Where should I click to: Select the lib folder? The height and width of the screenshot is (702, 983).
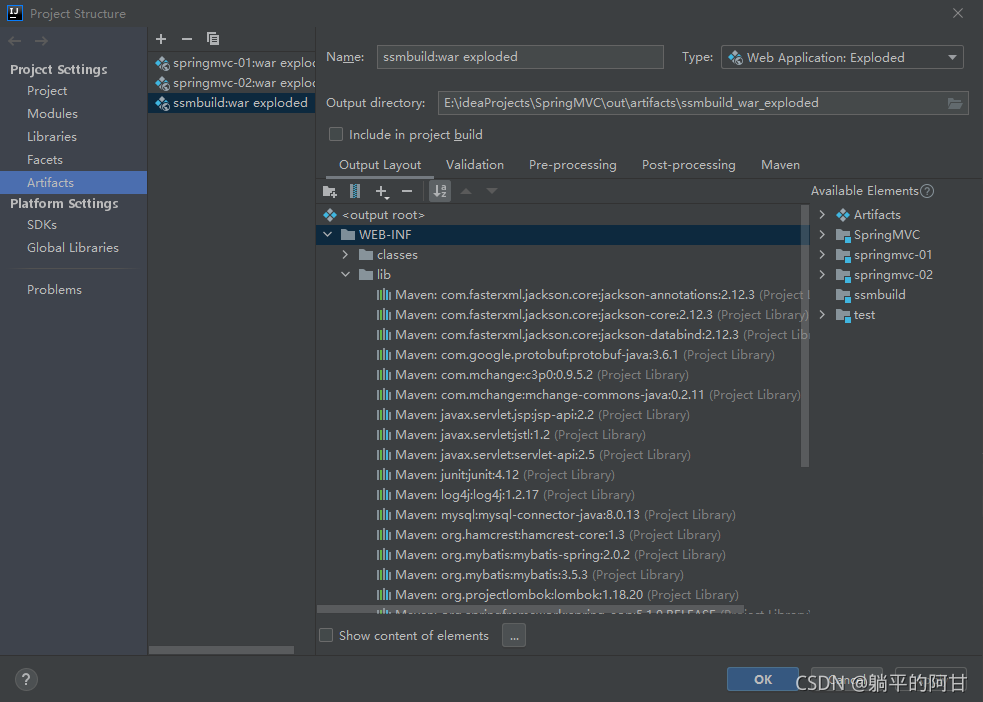383,275
